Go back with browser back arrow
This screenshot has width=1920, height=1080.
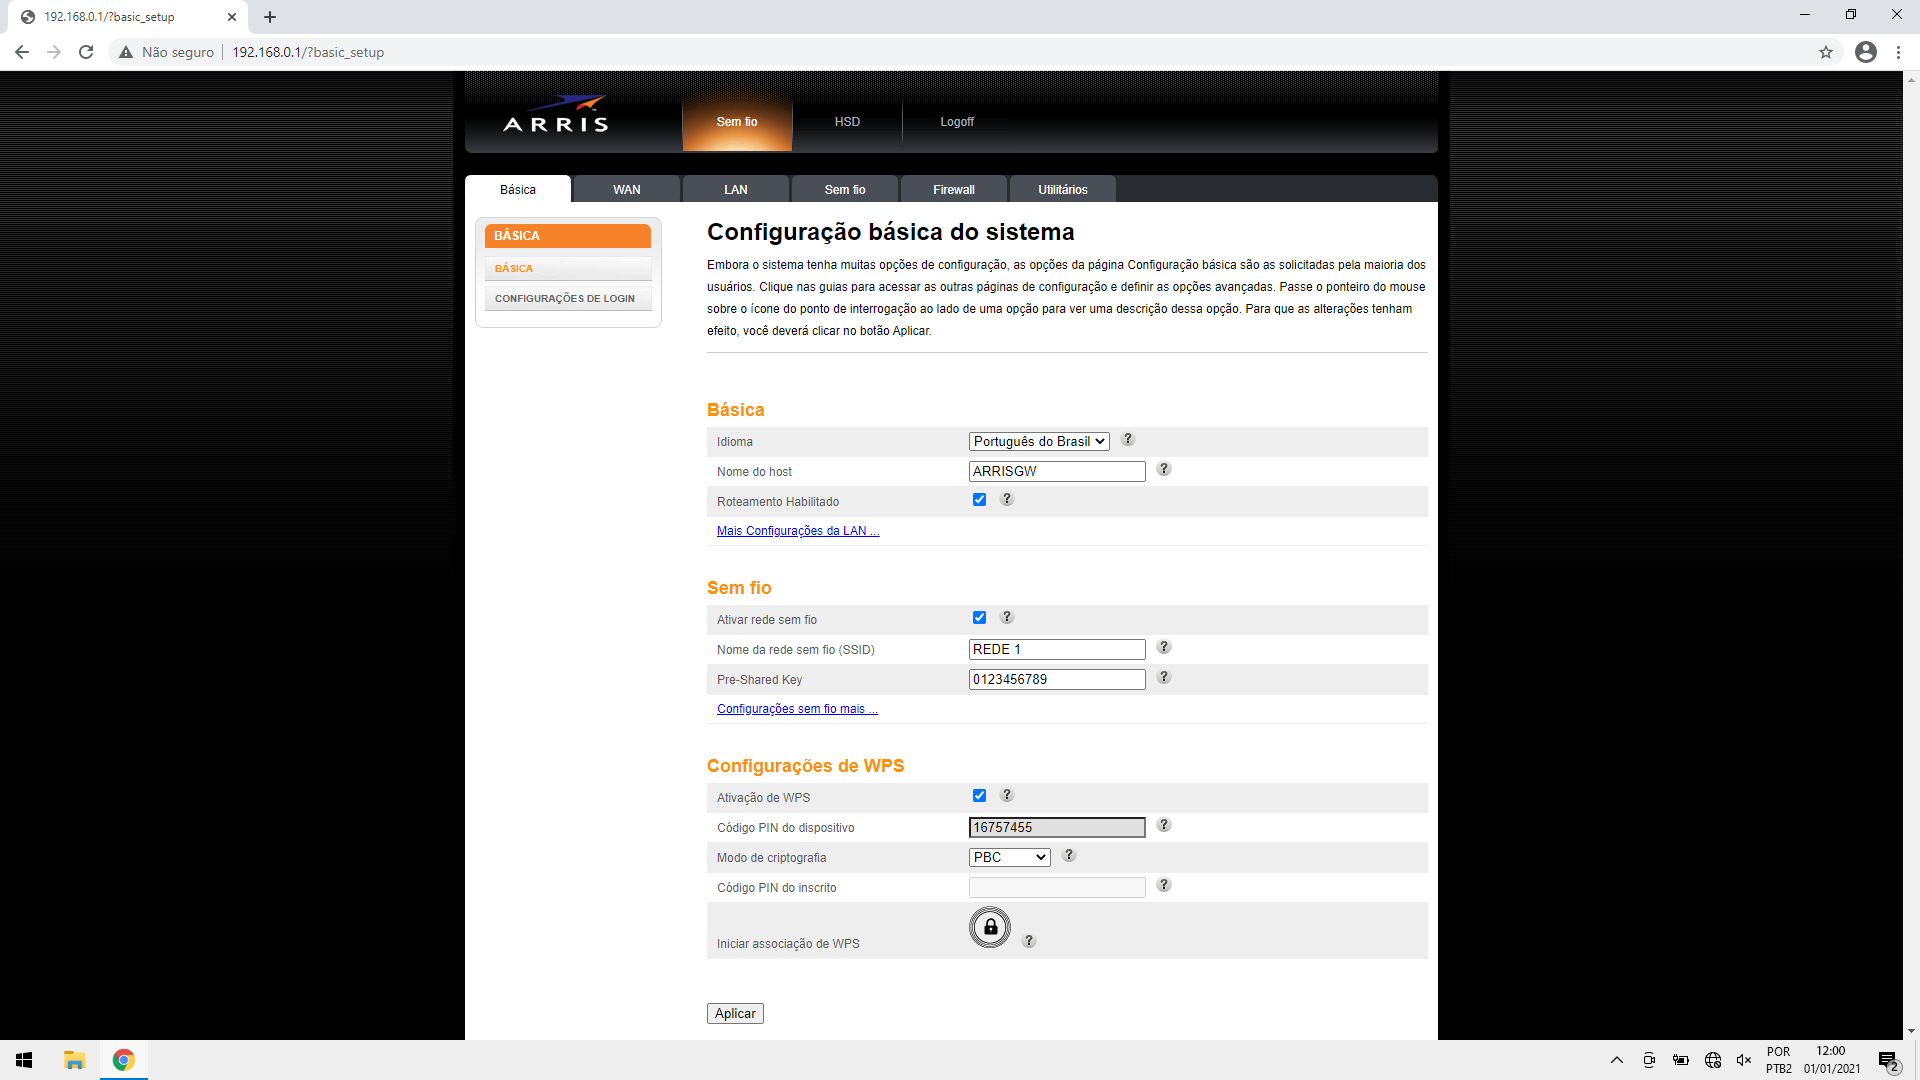point(22,52)
